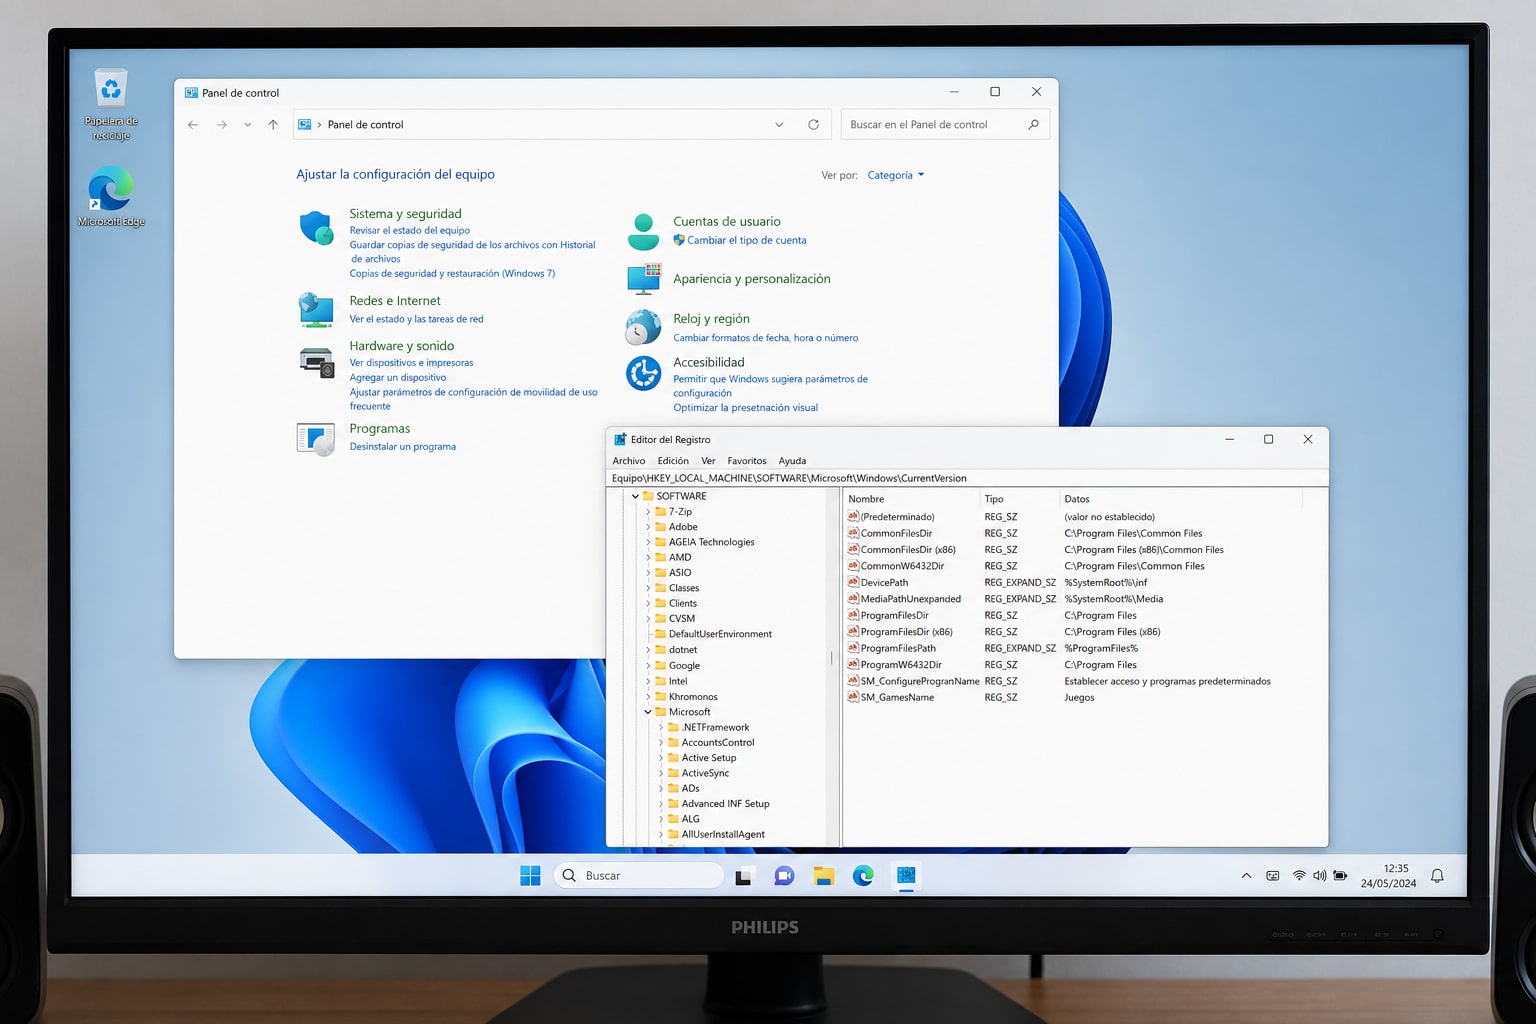
Task: Open recent locations chevron in Panel de control
Action: [247, 125]
